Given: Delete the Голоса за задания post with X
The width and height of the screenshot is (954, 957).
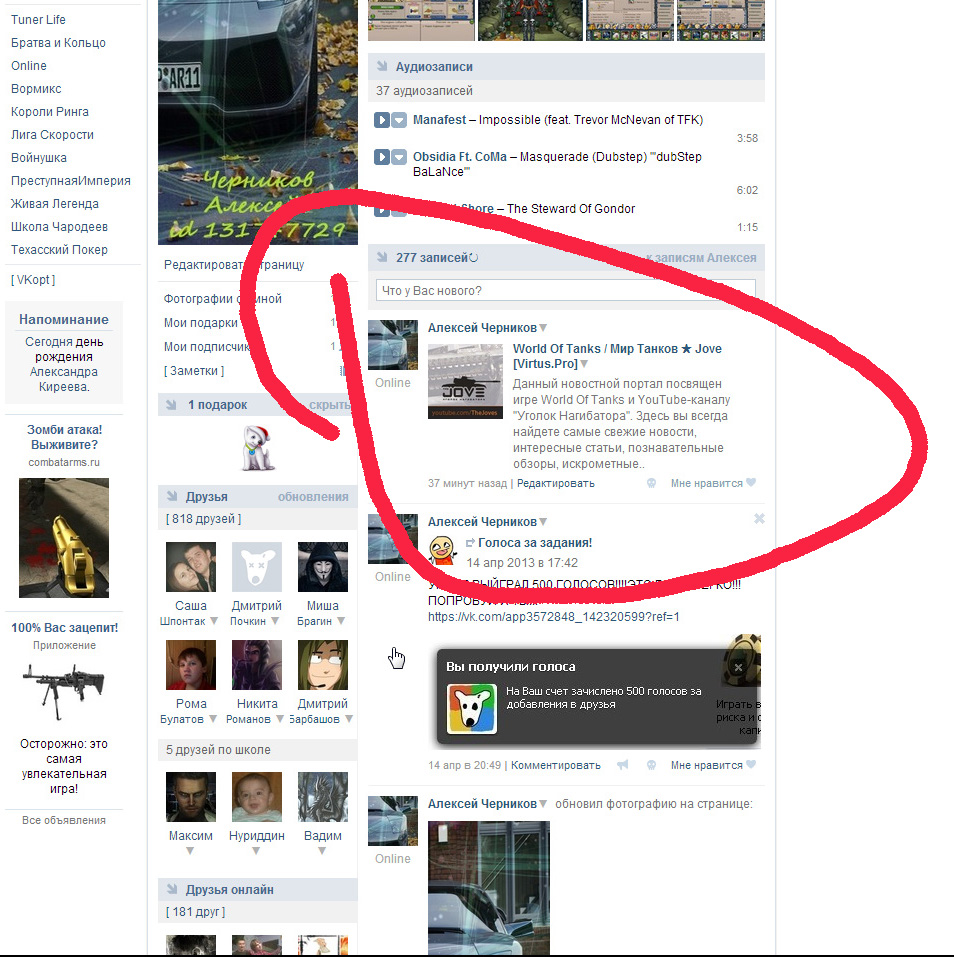Looking at the screenshot, I should (x=759, y=519).
